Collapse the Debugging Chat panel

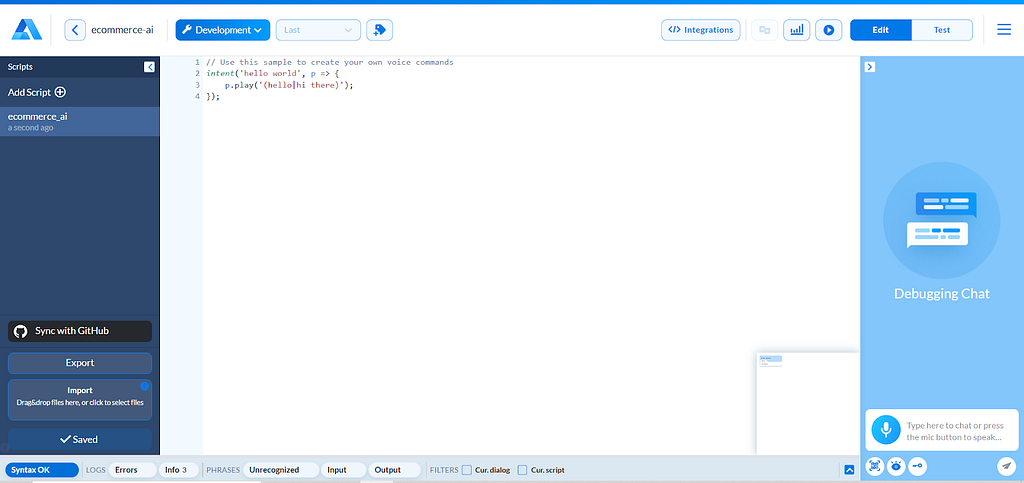pyautogui.click(x=869, y=67)
